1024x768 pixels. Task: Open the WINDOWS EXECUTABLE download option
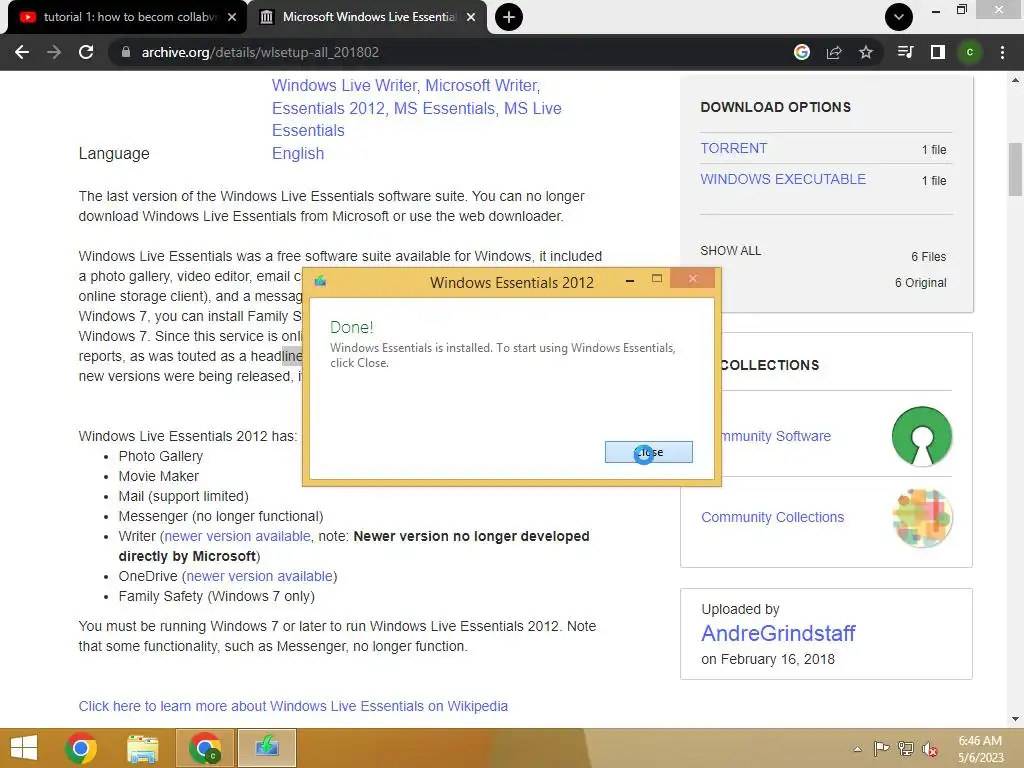click(x=783, y=179)
